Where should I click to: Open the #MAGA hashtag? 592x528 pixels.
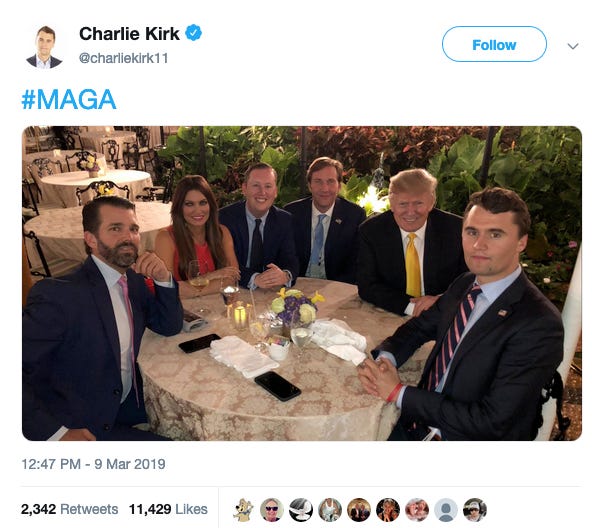69,99
